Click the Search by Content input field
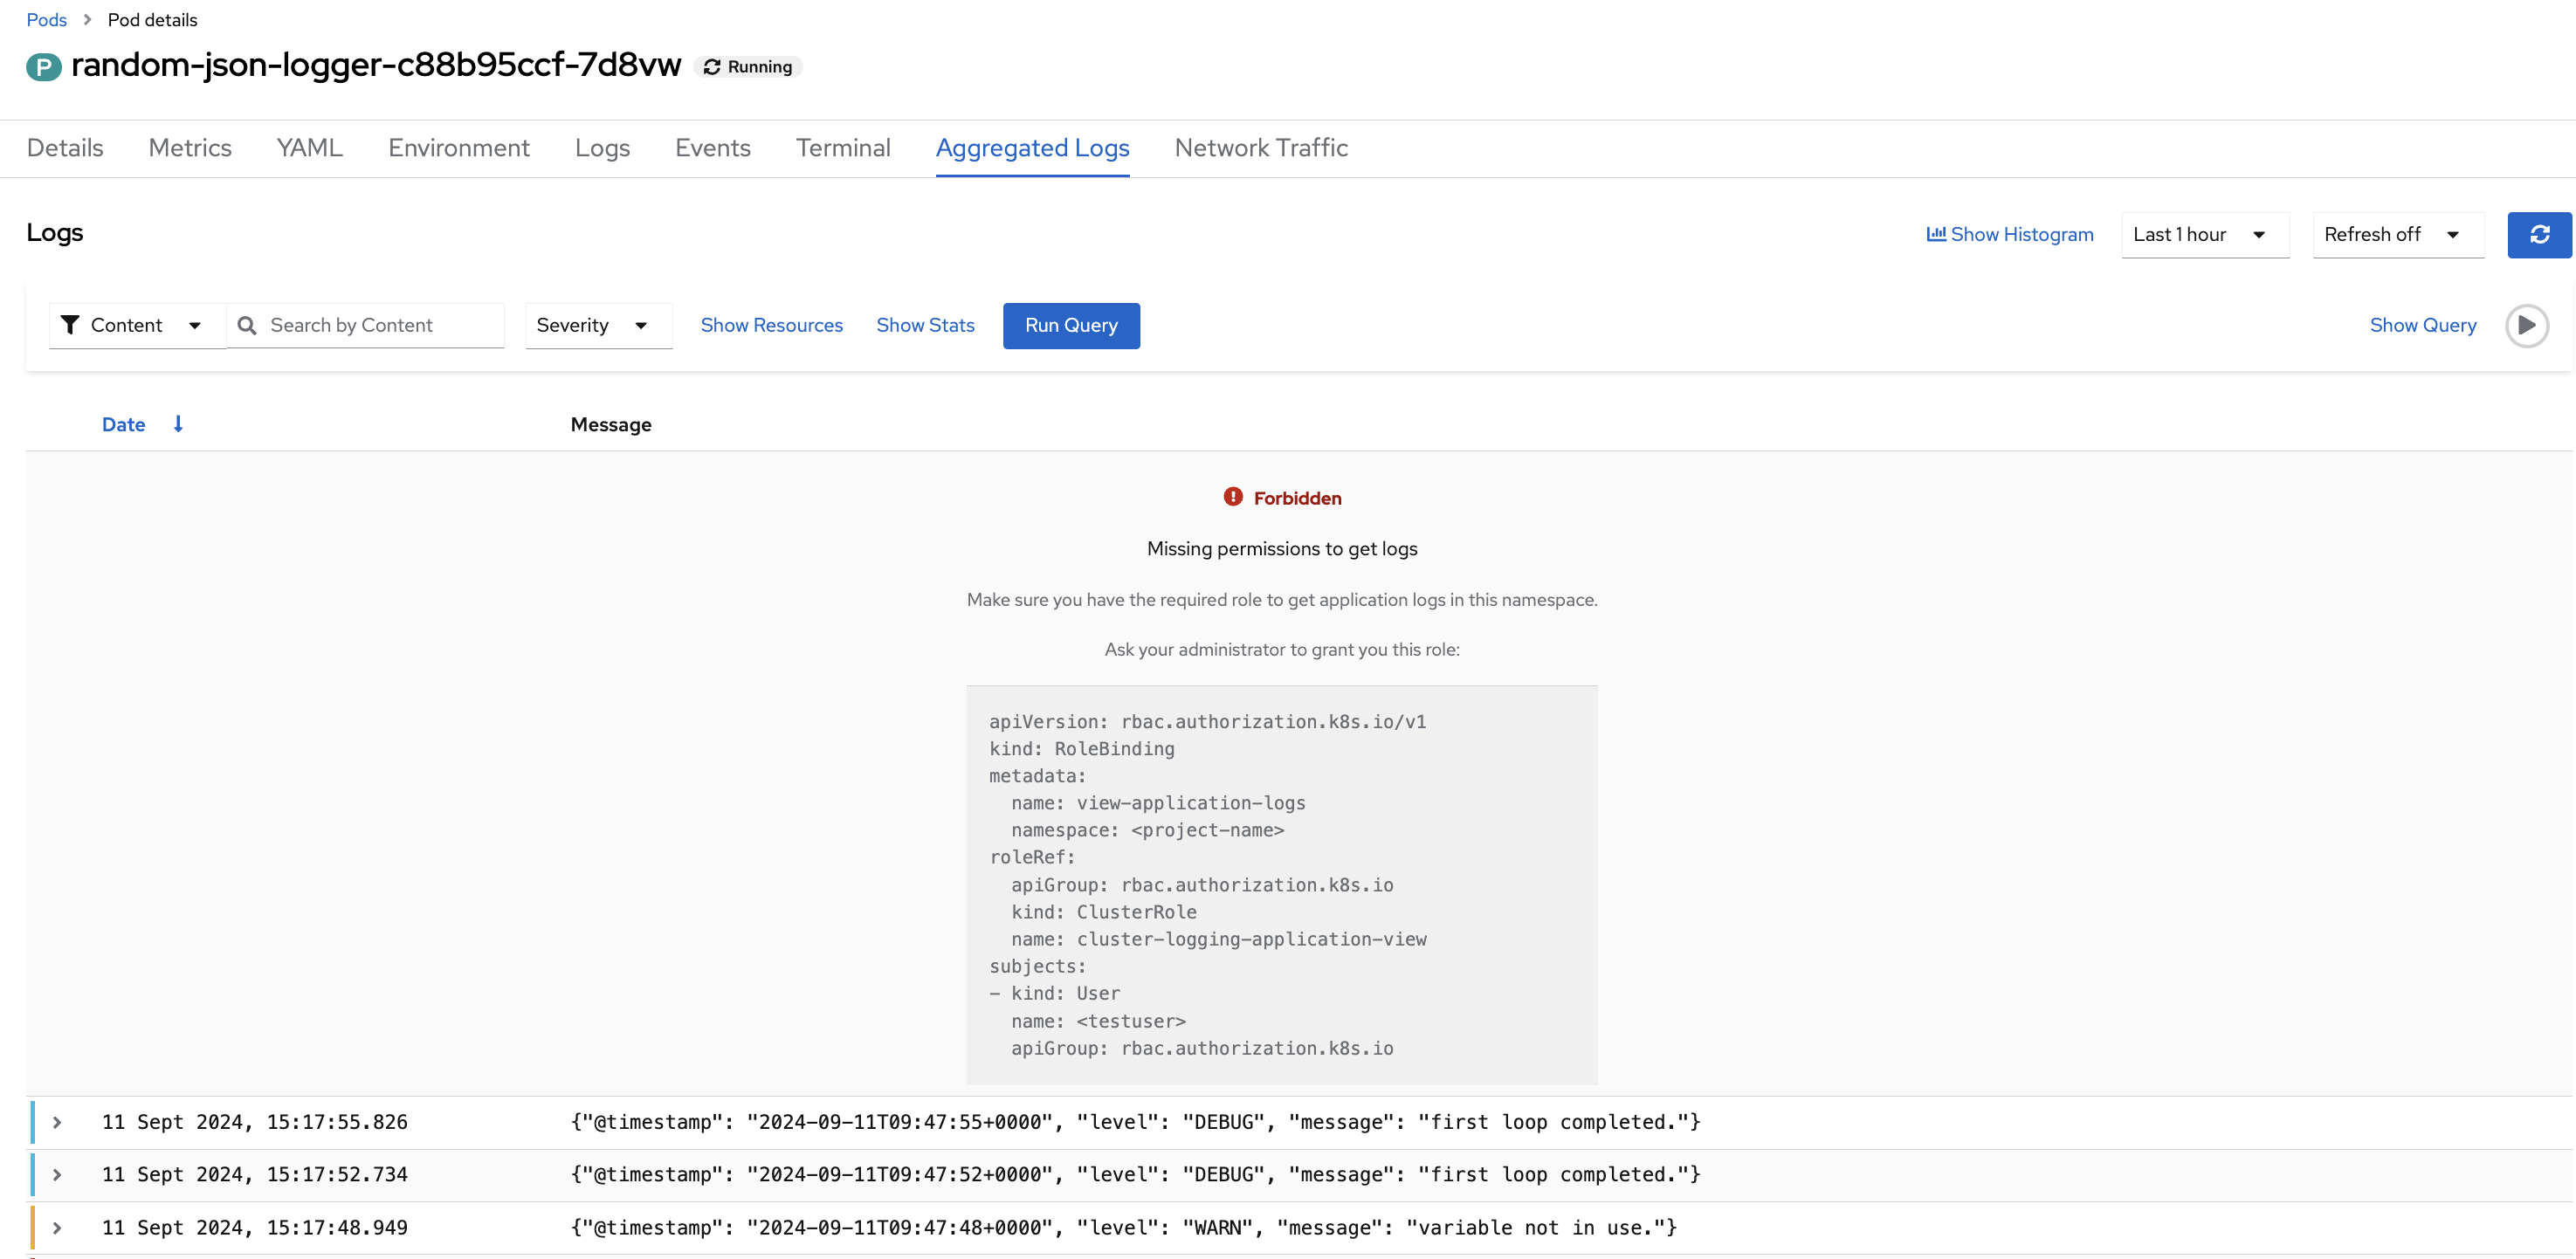Viewport: 2576px width, 1259px height. [380, 325]
